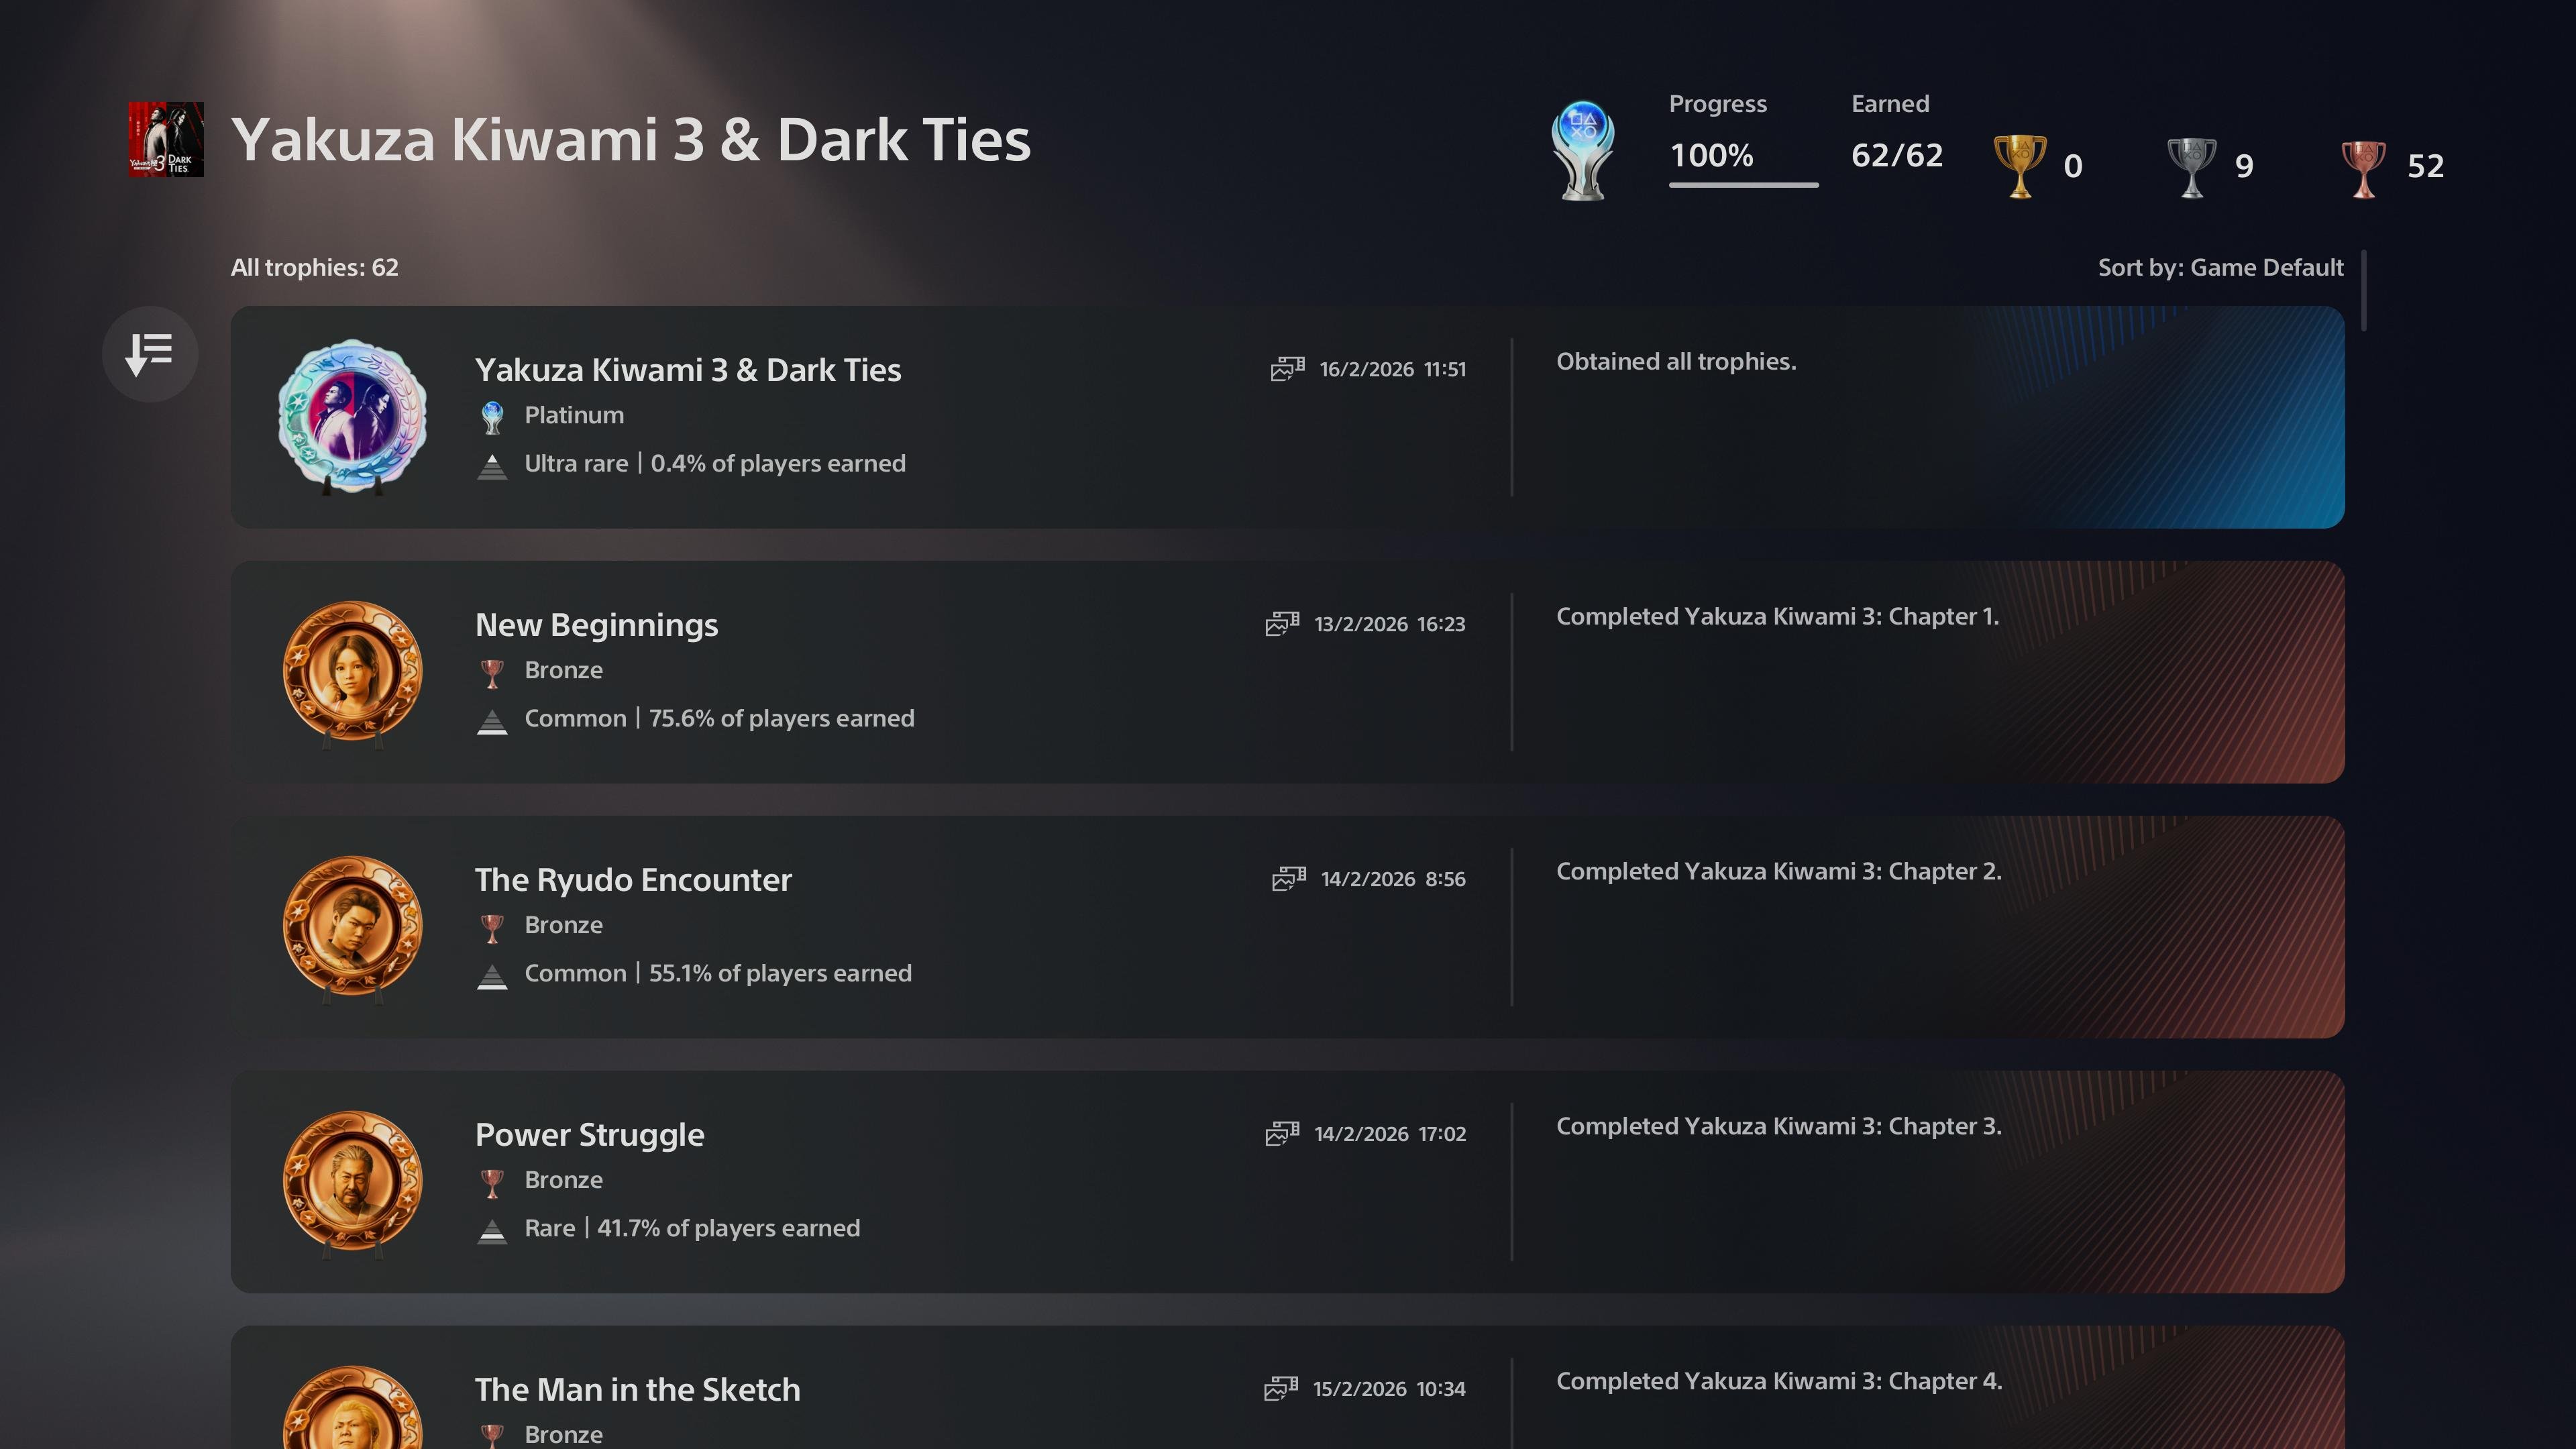
Task: Open the Power Struggle trophy medallion
Action: 352,1182
